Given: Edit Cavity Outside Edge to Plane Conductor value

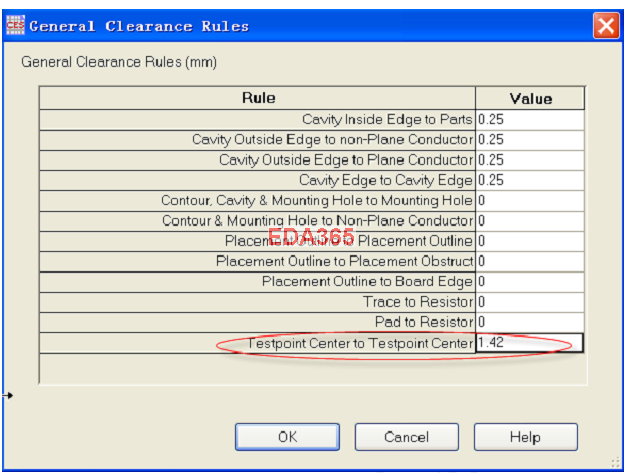Looking at the screenshot, I should coord(530,160).
